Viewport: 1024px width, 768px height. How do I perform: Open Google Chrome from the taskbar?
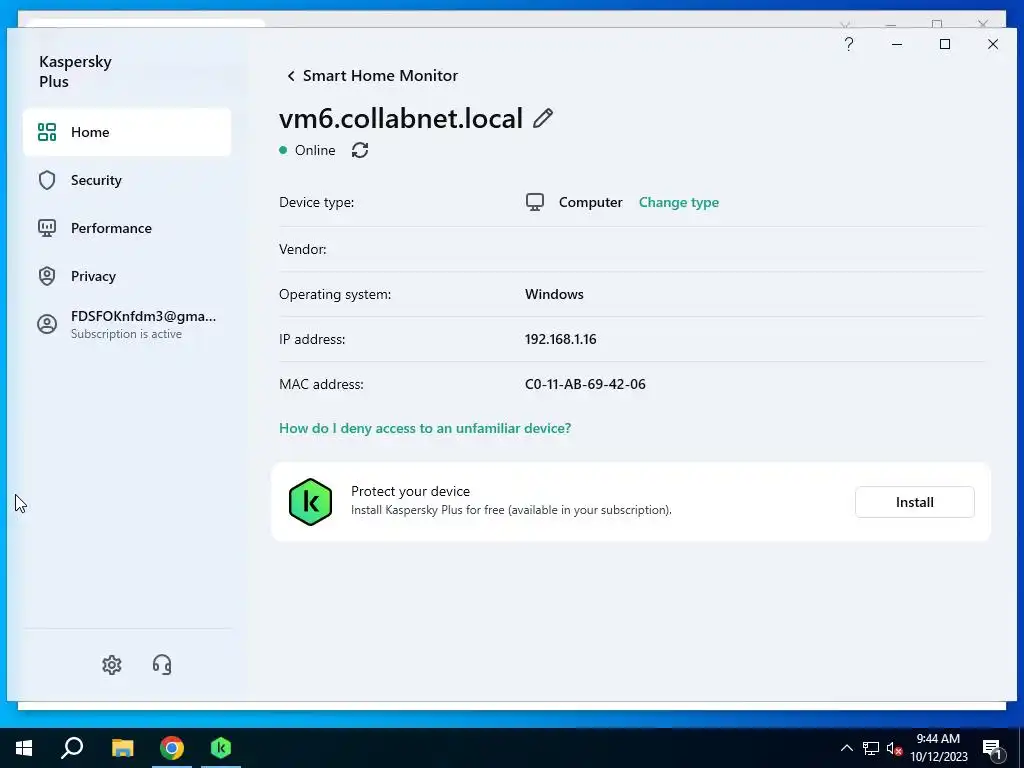[x=172, y=748]
